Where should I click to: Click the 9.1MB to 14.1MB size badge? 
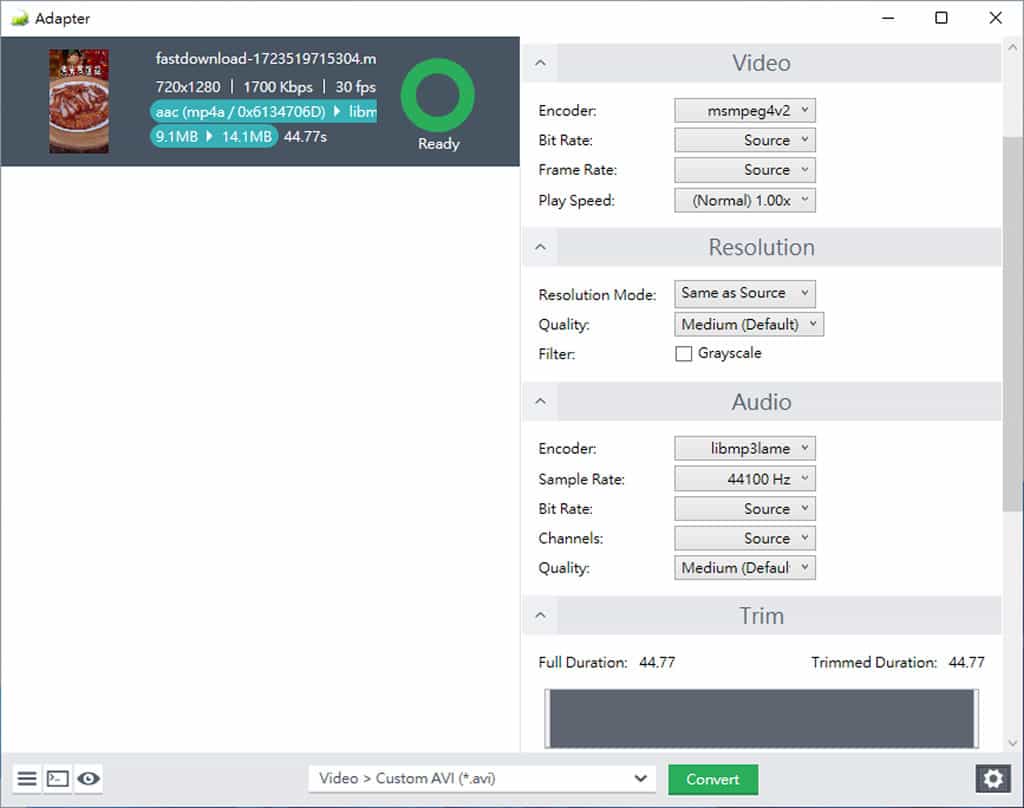click(214, 137)
